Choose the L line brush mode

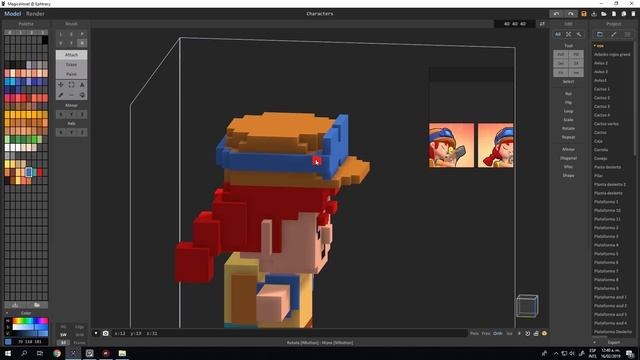[61, 34]
